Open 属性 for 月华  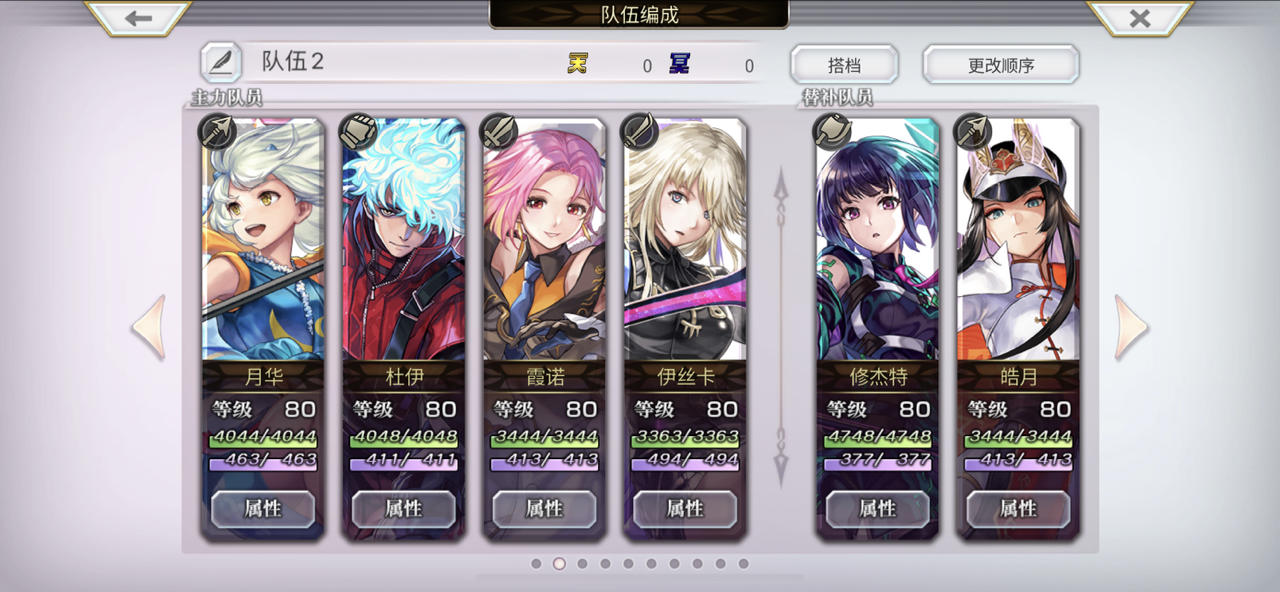[263, 508]
